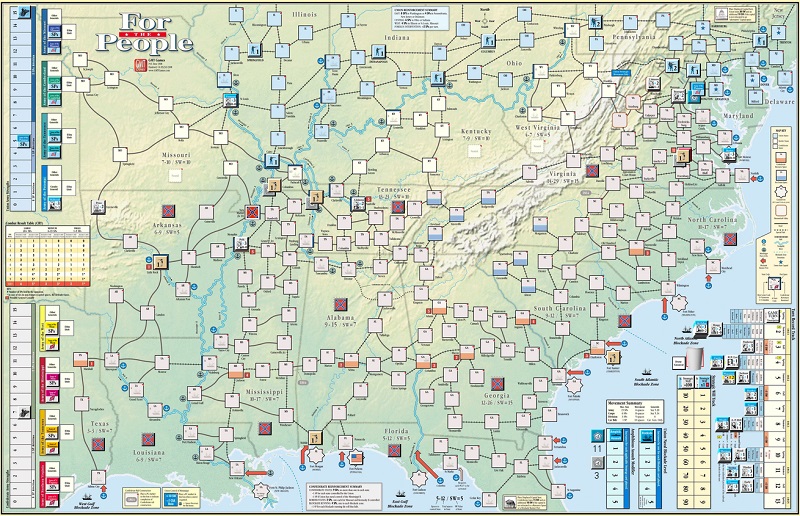Select the Confederate flag marker in Georgia

tap(498, 384)
